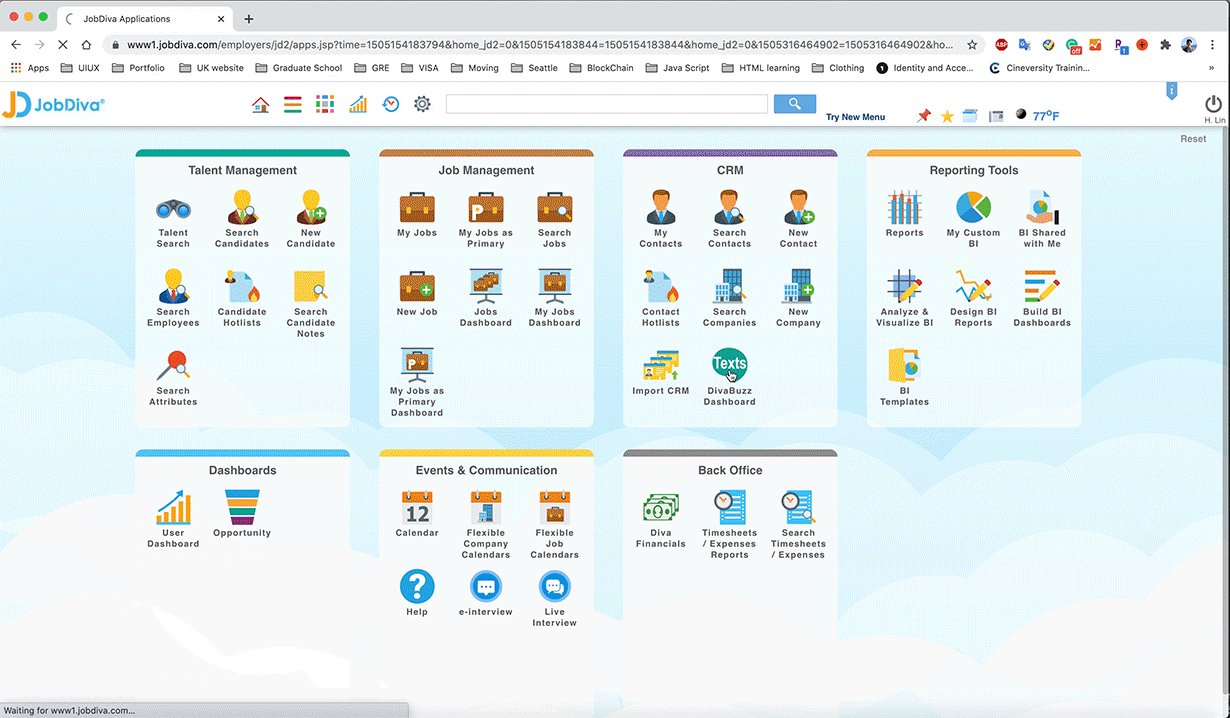Image resolution: width=1230 pixels, height=718 pixels.
Task: Click the yellow star favorites icon
Action: [947, 116]
